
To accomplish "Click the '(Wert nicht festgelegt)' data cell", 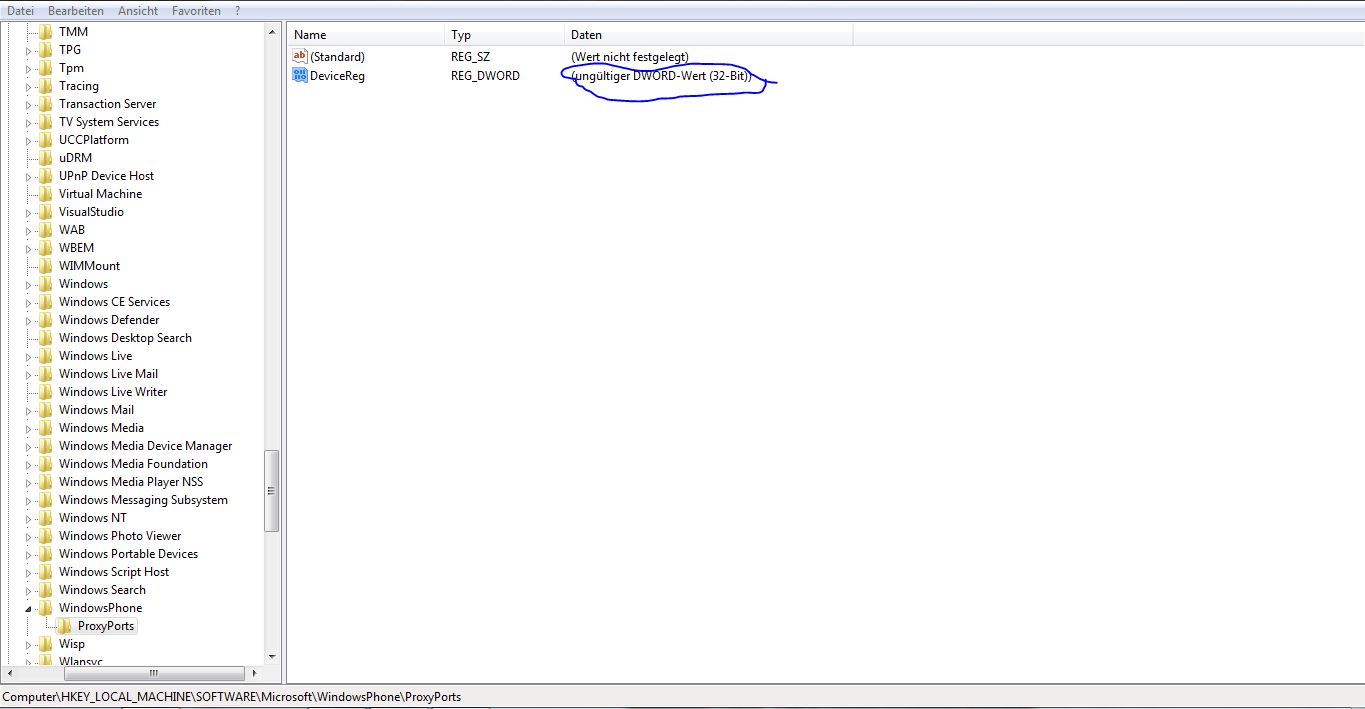I will coord(630,57).
